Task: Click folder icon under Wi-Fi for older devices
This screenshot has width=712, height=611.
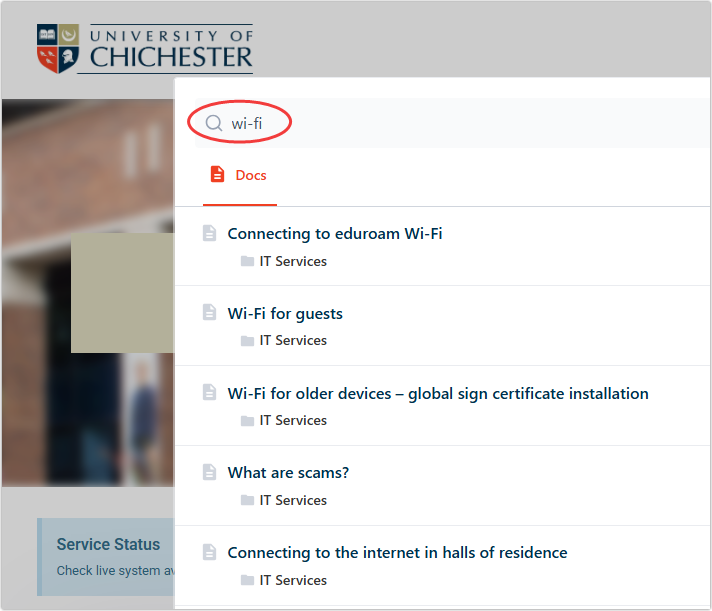Action: [247, 421]
